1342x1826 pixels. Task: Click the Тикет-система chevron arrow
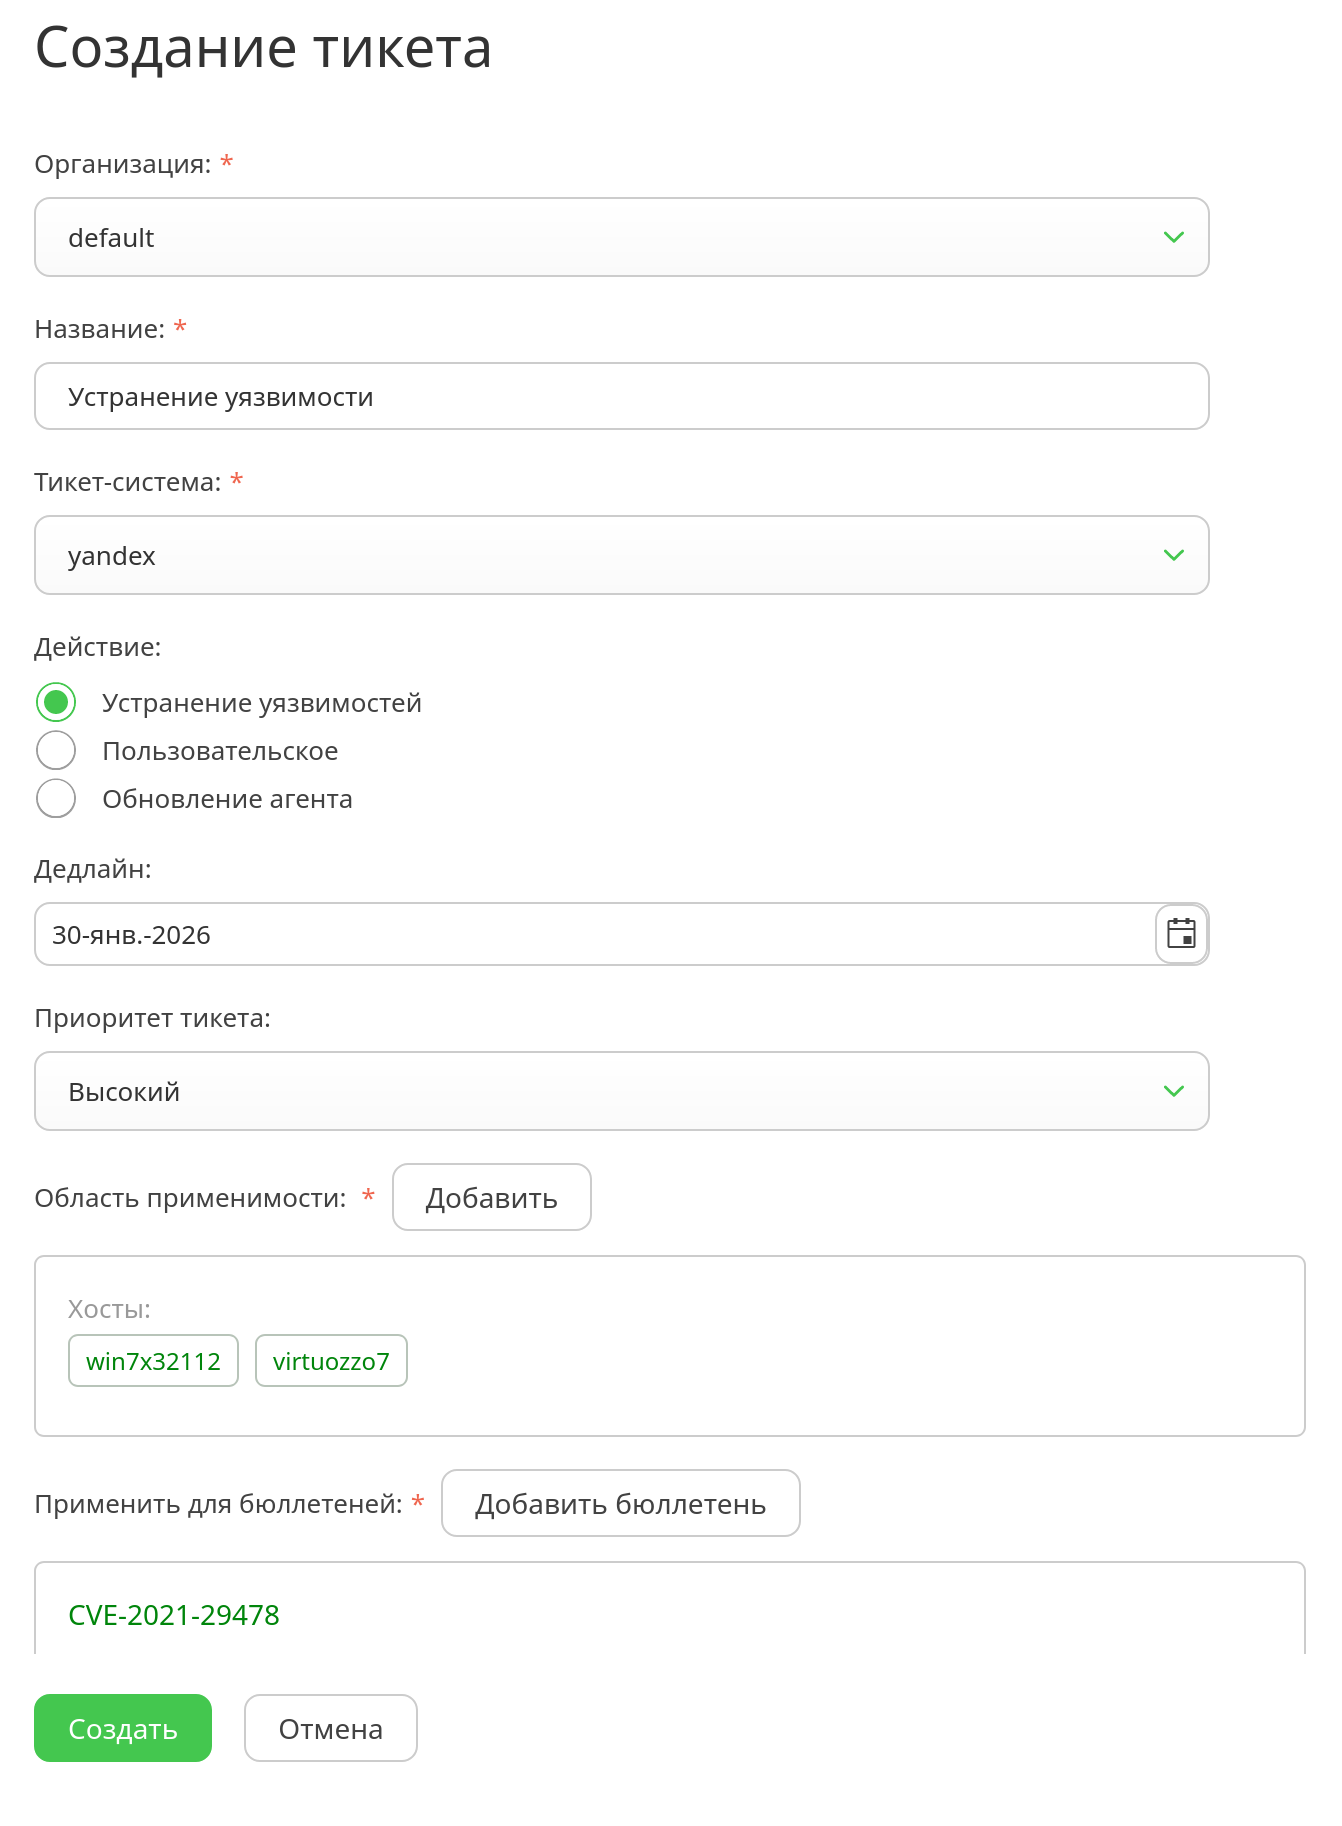(x=1173, y=556)
